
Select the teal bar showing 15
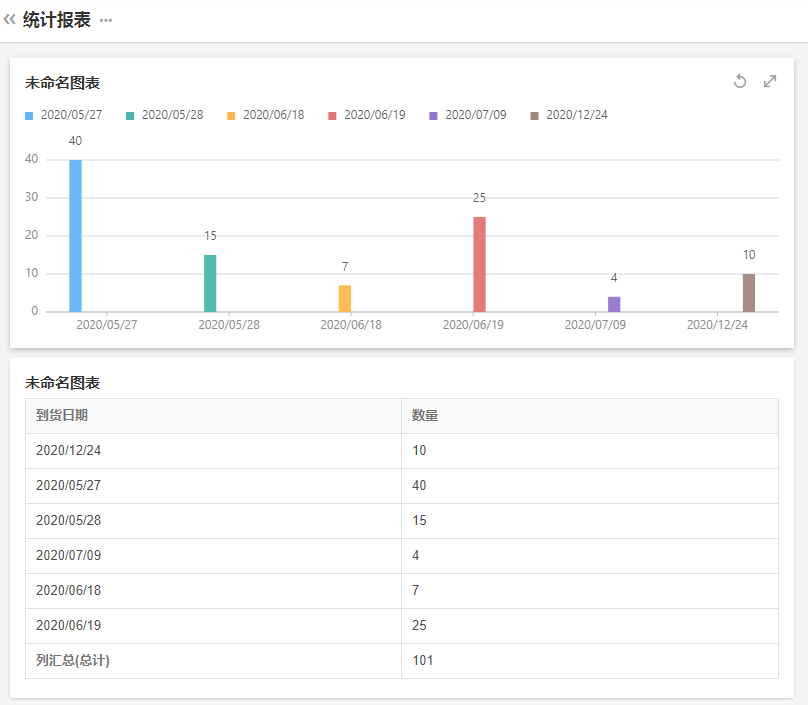click(210, 283)
